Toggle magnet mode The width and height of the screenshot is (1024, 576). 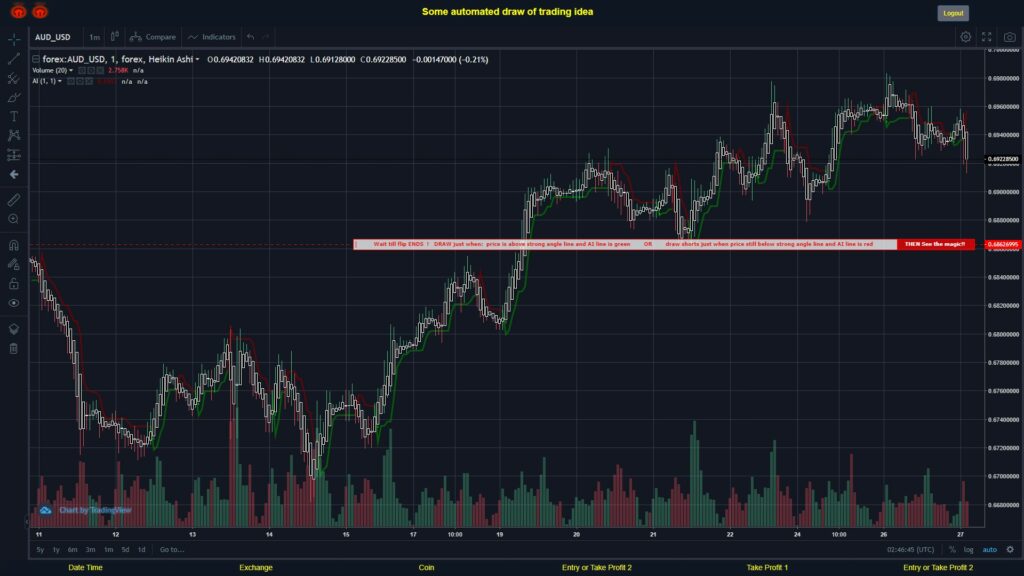coord(14,245)
